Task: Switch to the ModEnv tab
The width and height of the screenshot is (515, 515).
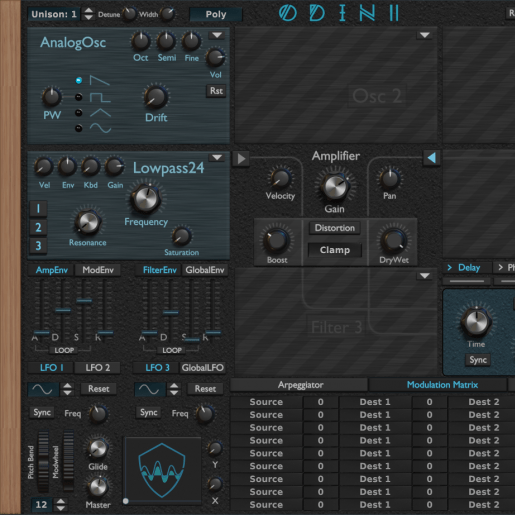Action: pyautogui.click(x=98, y=270)
